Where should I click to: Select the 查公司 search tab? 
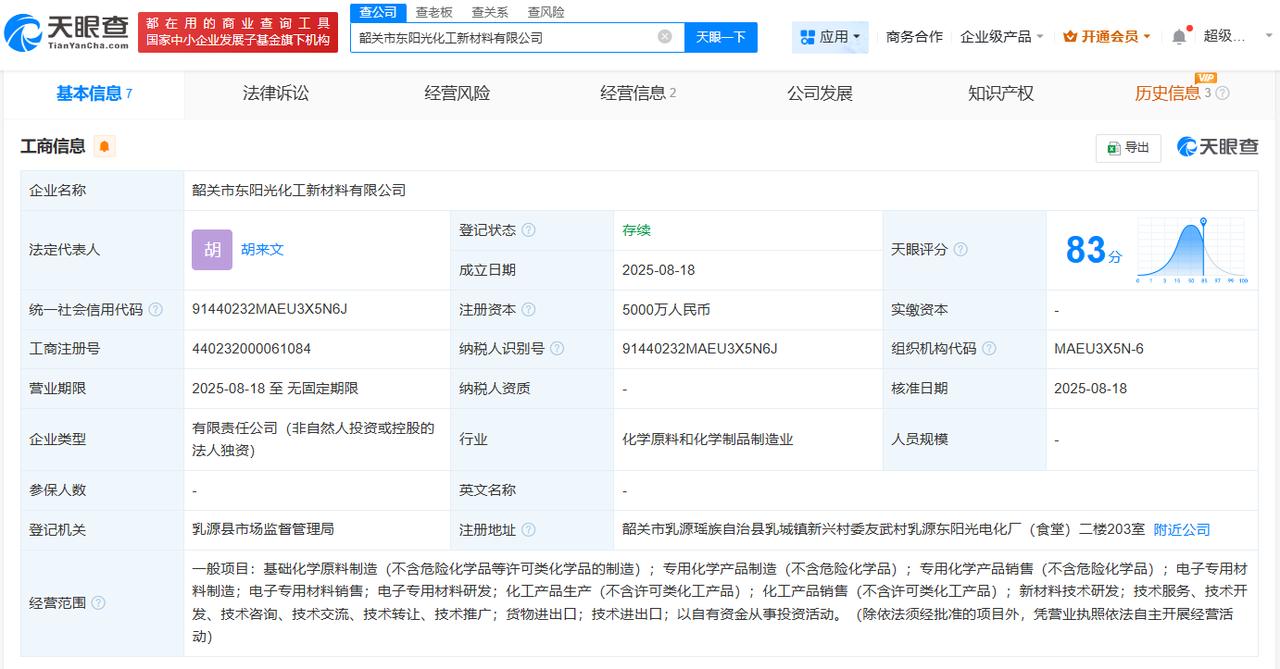point(378,12)
